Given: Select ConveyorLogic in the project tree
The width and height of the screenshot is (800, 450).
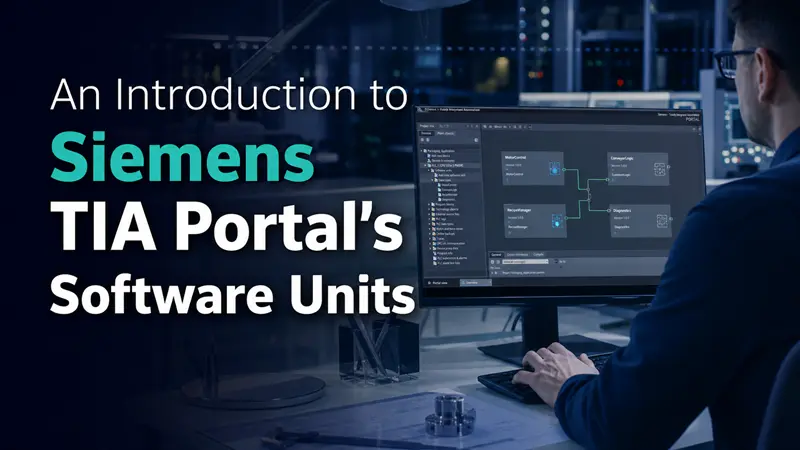Looking at the screenshot, I should 446,190.
